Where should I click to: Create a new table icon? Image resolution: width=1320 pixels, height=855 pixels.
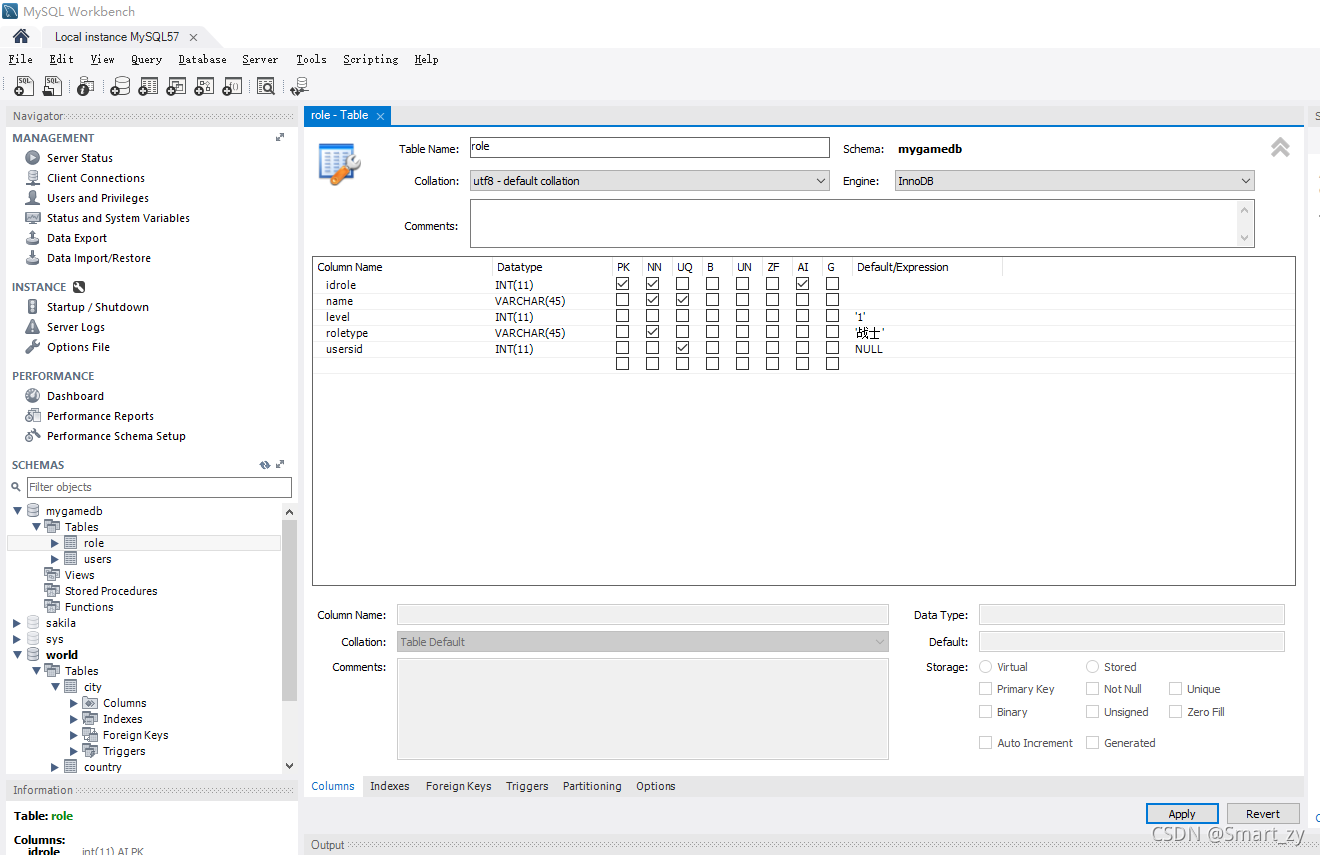(148, 87)
